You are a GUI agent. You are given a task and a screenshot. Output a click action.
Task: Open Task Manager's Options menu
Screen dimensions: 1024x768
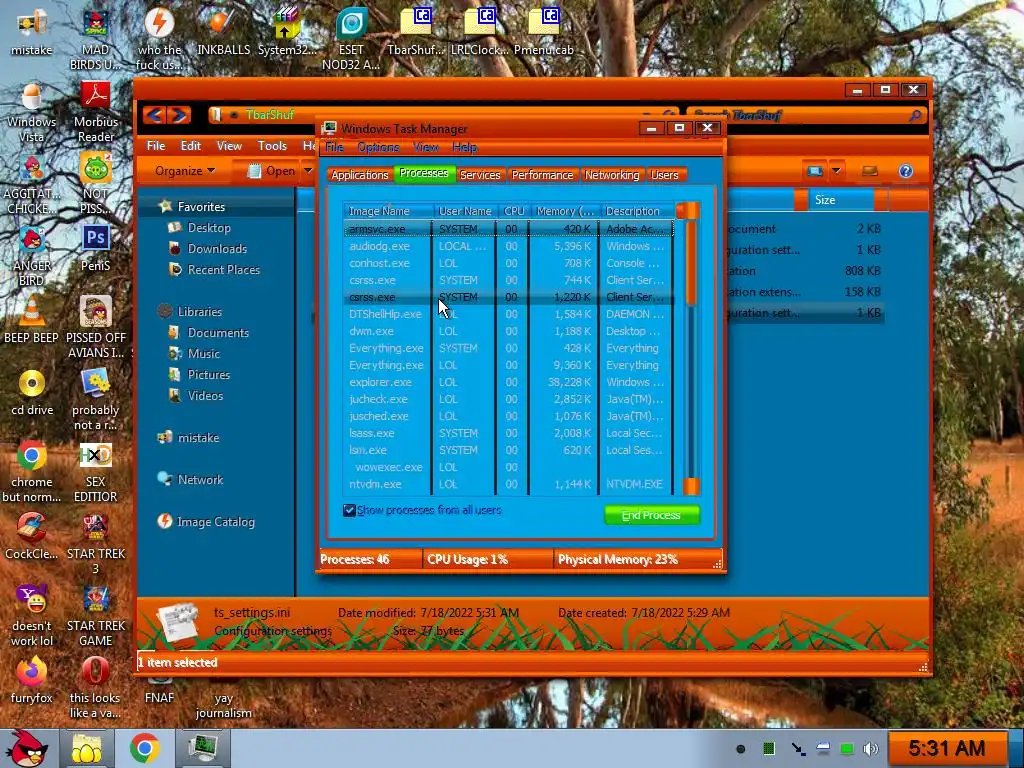(378, 148)
